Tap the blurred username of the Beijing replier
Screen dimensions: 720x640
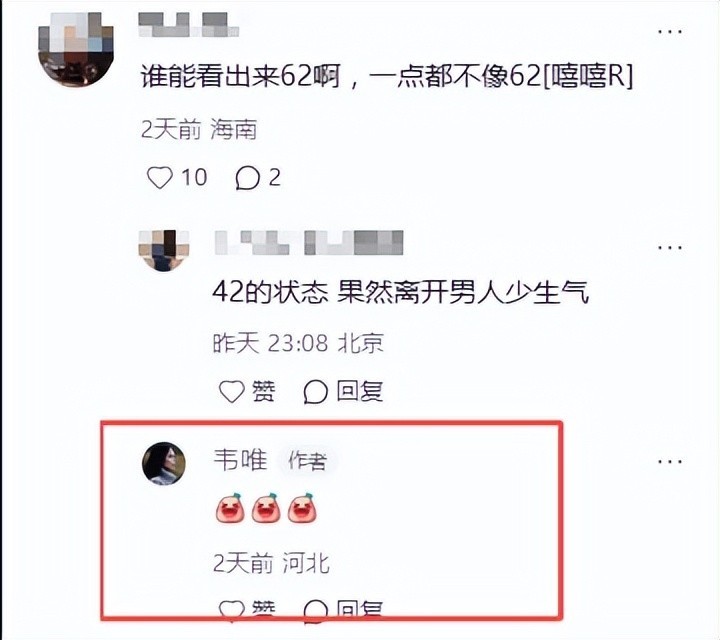(x=309, y=242)
